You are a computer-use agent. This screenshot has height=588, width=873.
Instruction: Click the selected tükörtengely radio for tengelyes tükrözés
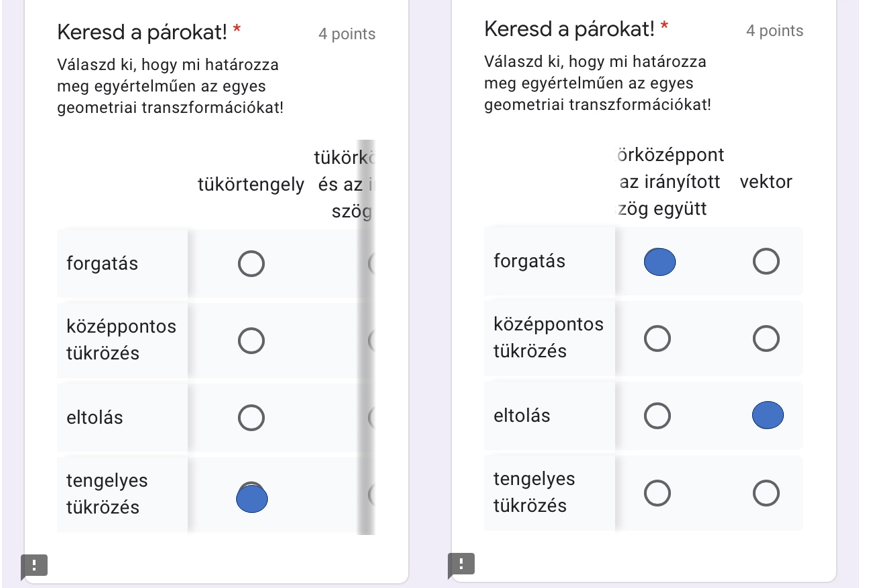point(252,497)
